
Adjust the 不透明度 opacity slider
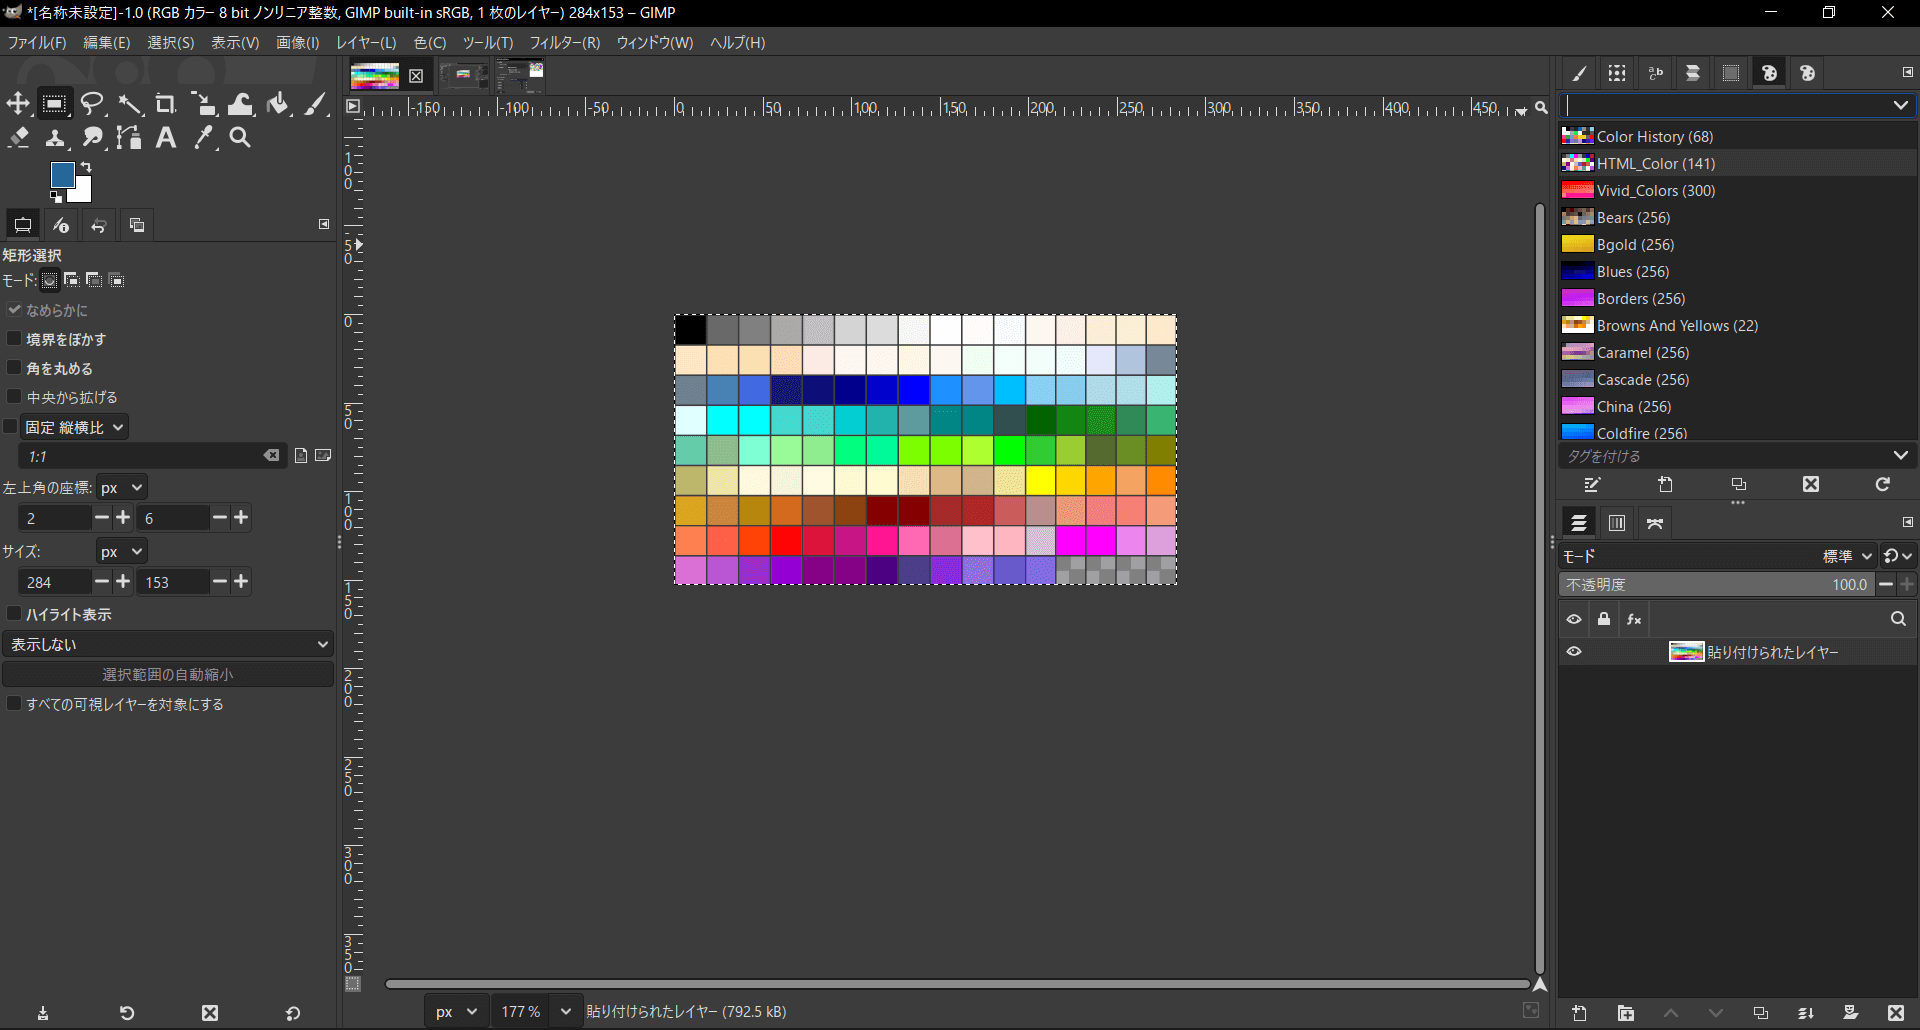tap(1716, 584)
